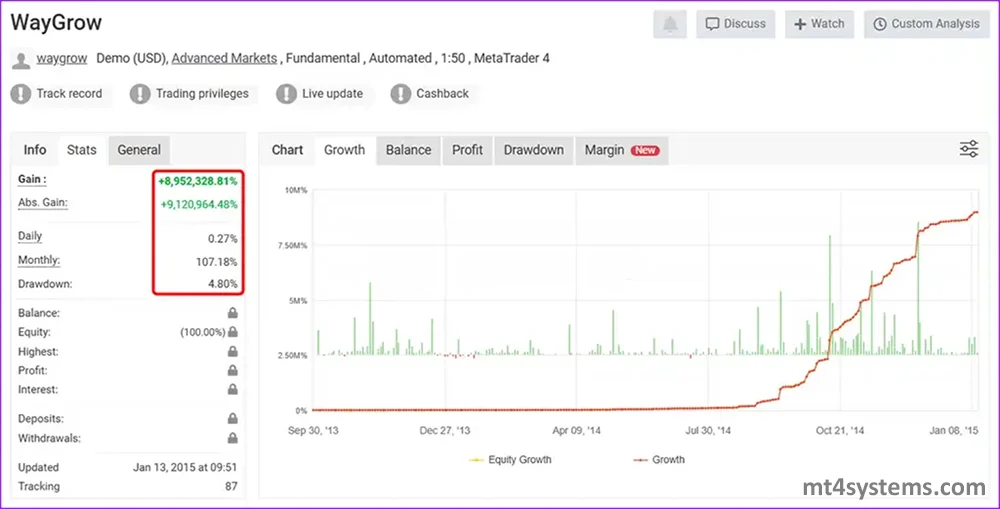Click the Highest lock icon
Image resolution: width=1000 pixels, height=509 pixels.
233,351
